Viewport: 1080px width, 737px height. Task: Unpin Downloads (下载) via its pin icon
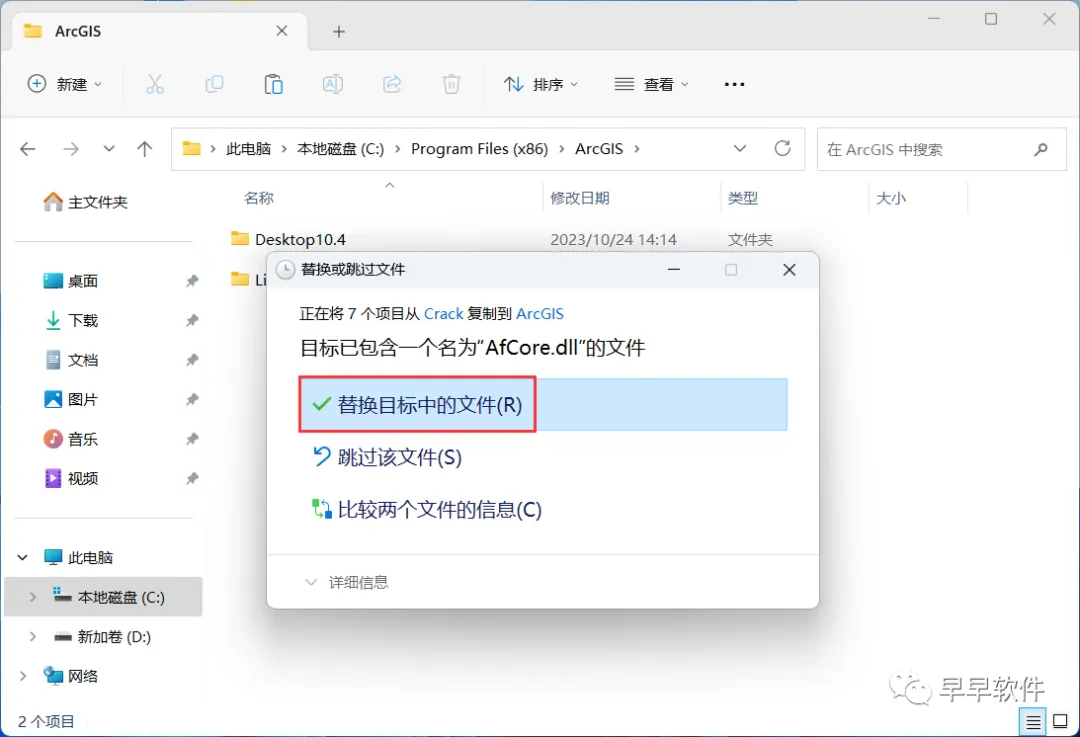click(192, 320)
